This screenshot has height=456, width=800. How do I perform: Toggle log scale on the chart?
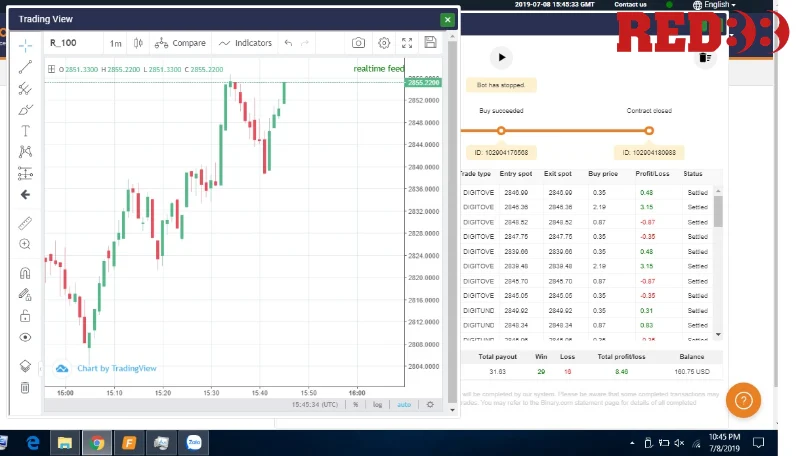pos(378,405)
